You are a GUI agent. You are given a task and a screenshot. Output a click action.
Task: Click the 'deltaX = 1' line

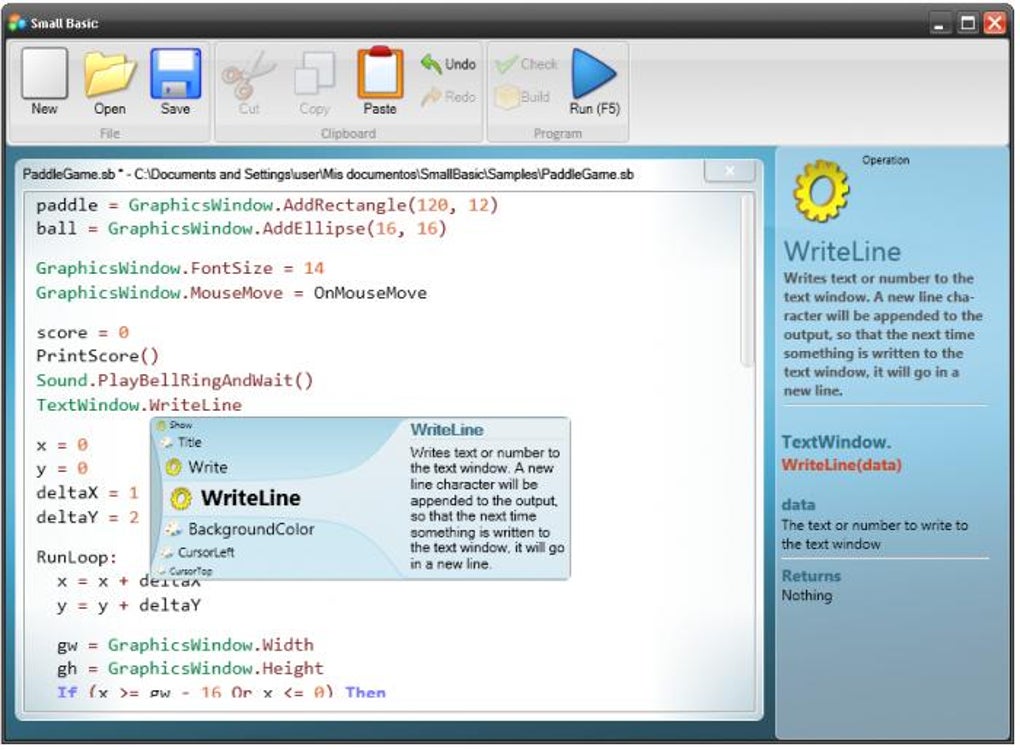[88, 493]
